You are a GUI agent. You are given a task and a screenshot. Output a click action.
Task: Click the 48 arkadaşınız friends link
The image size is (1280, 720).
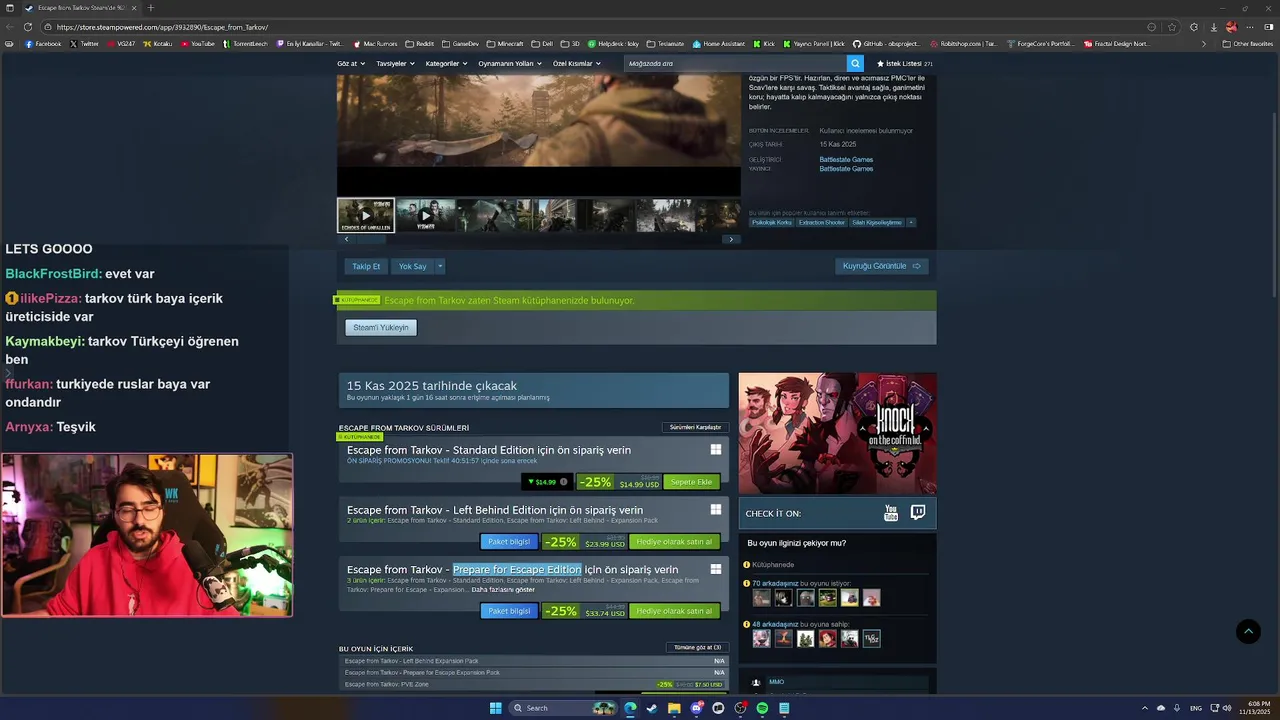pos(776,624)
